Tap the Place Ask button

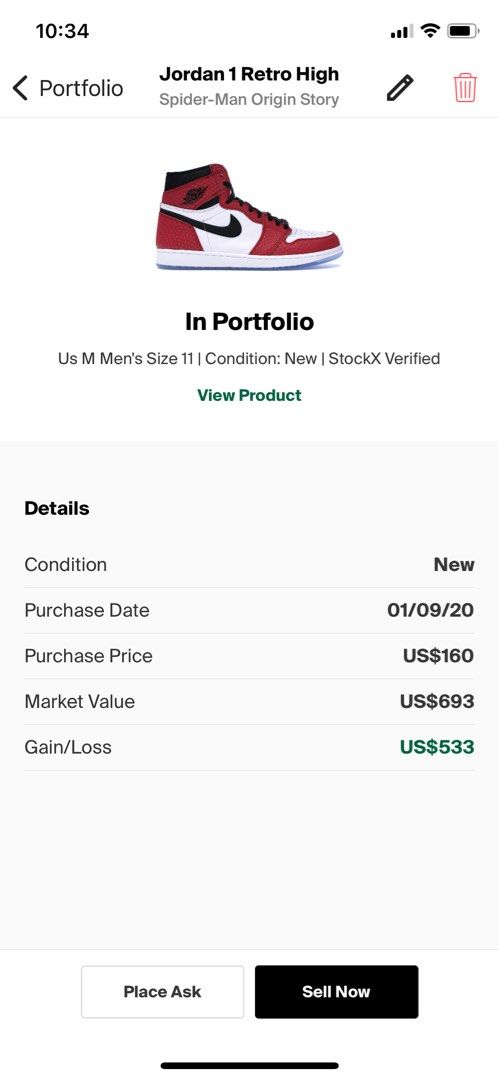click(x=163, y=992)
